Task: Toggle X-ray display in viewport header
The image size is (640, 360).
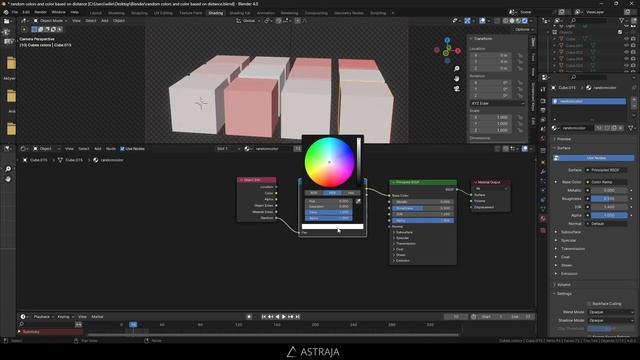Action: [x=497, y=20]
